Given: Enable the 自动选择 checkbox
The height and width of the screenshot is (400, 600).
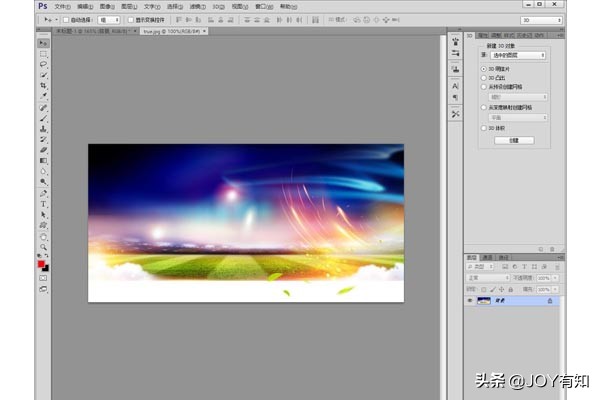Looking at the screenshot, I should click(66, 20).
